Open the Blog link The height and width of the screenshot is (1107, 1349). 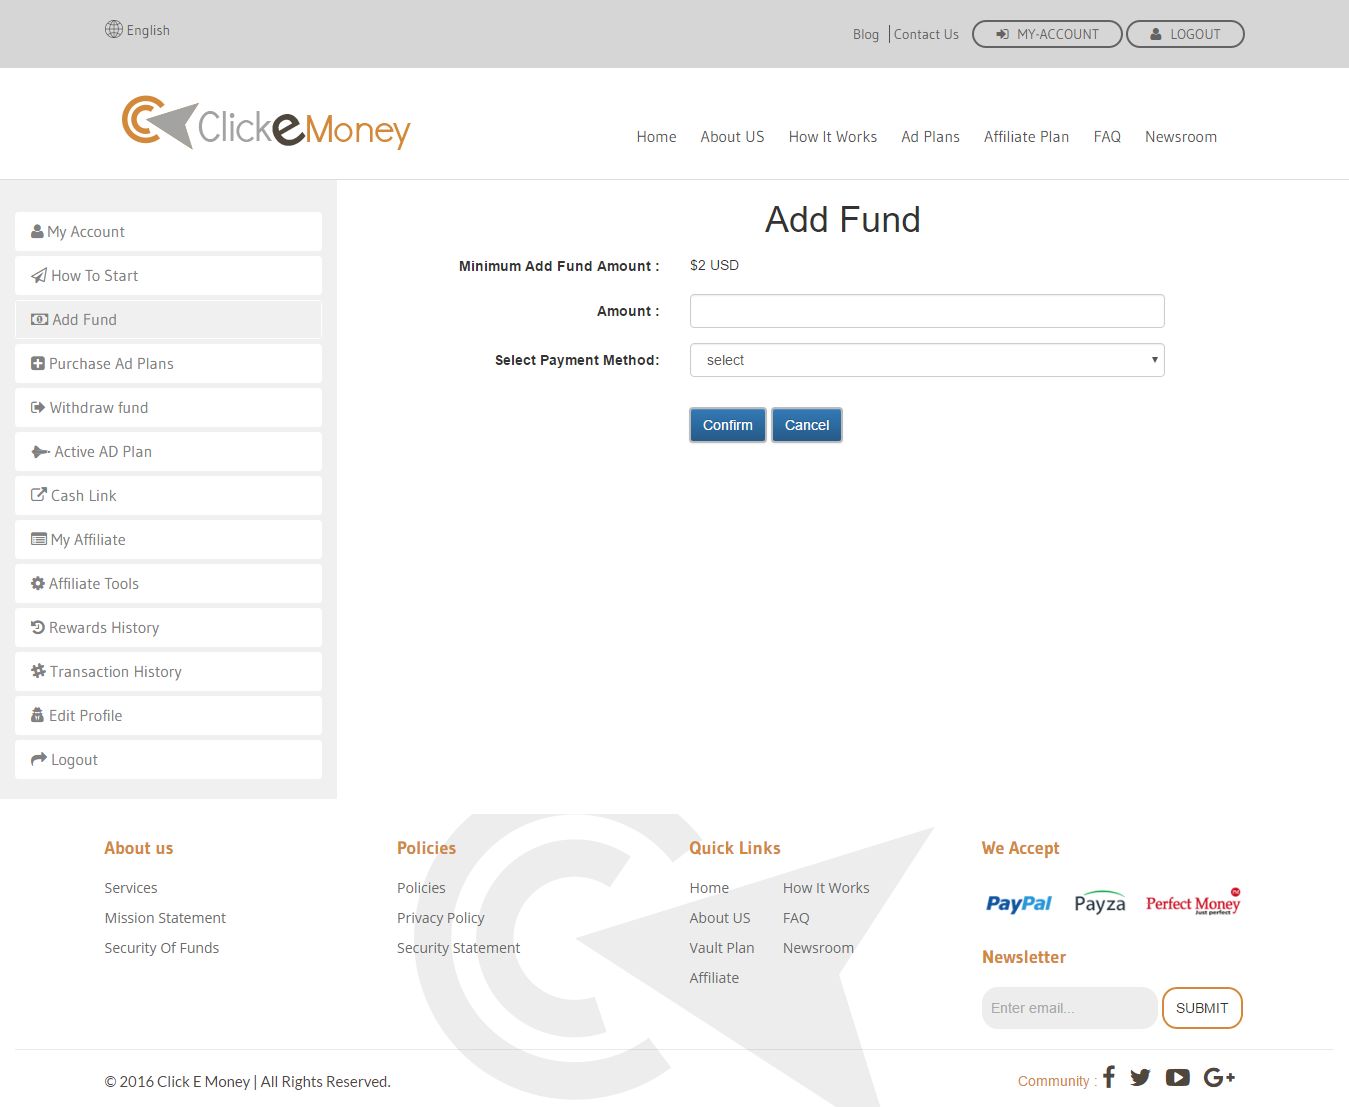866,34
